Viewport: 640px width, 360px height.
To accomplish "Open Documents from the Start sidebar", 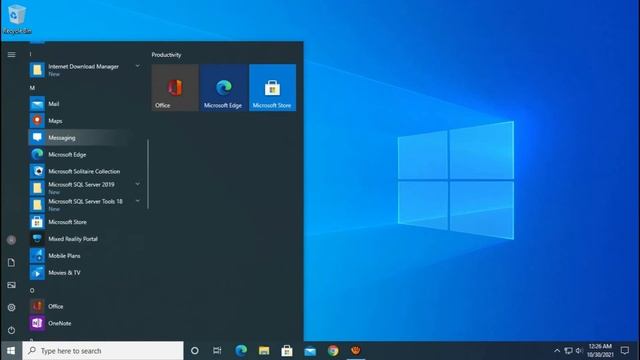I will point(11,262).
